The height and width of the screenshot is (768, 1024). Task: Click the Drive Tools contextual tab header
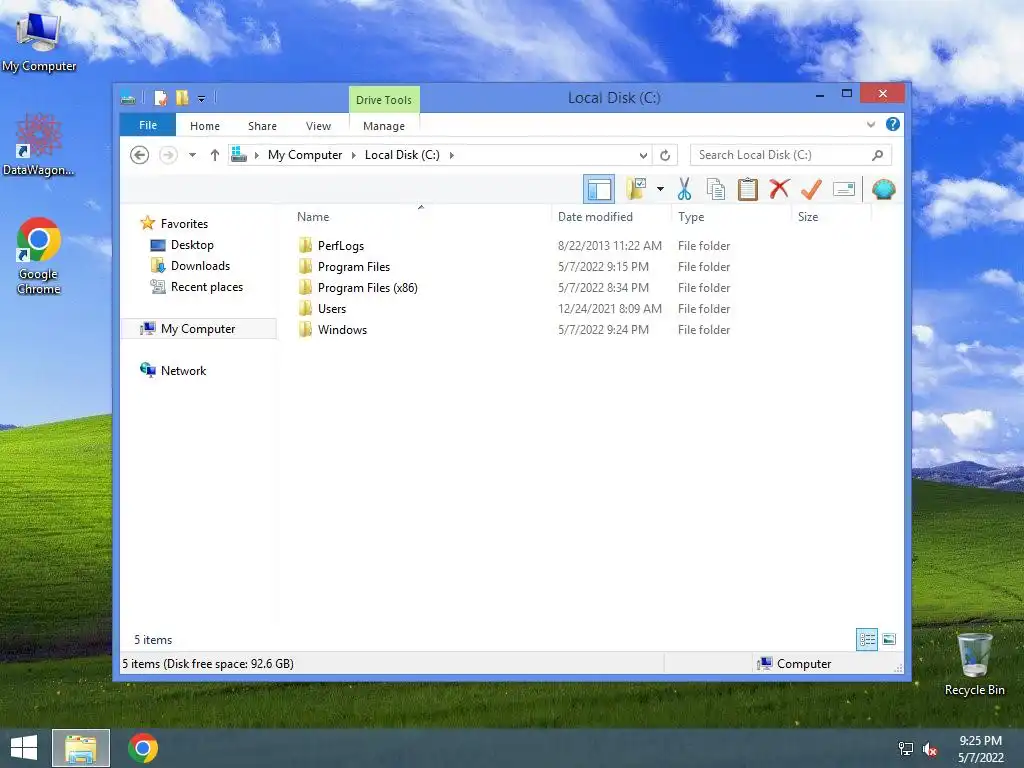click(383, 100)
